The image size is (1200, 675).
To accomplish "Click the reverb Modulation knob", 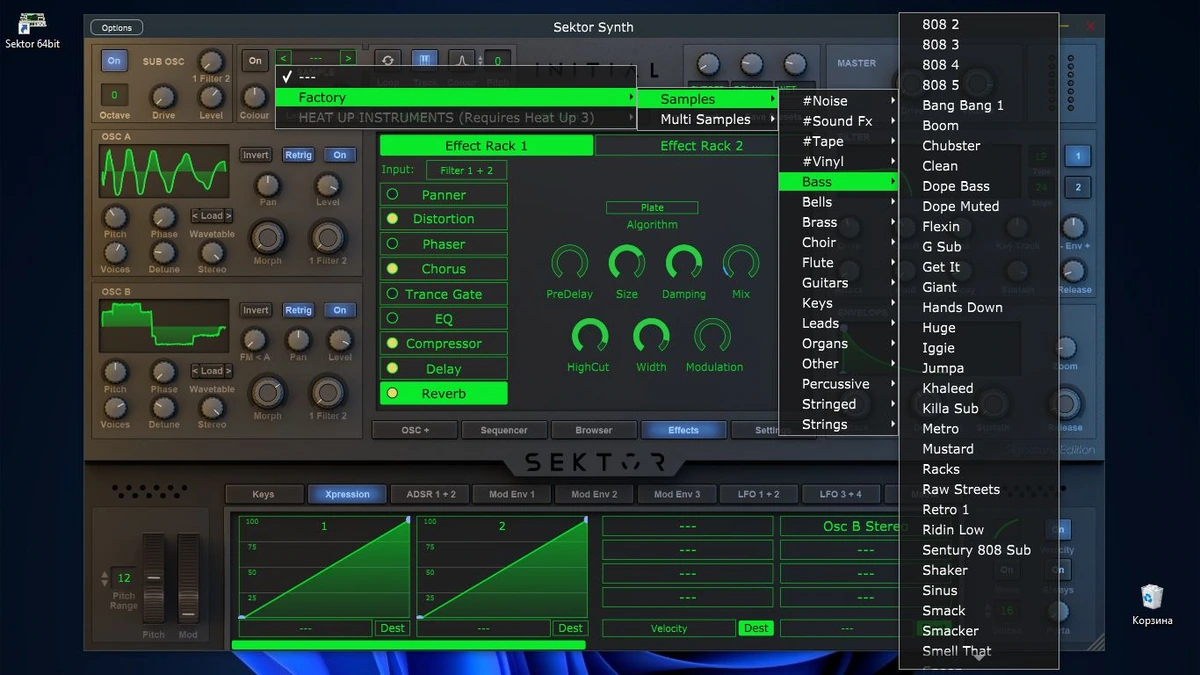I will [x=713, y=337].
